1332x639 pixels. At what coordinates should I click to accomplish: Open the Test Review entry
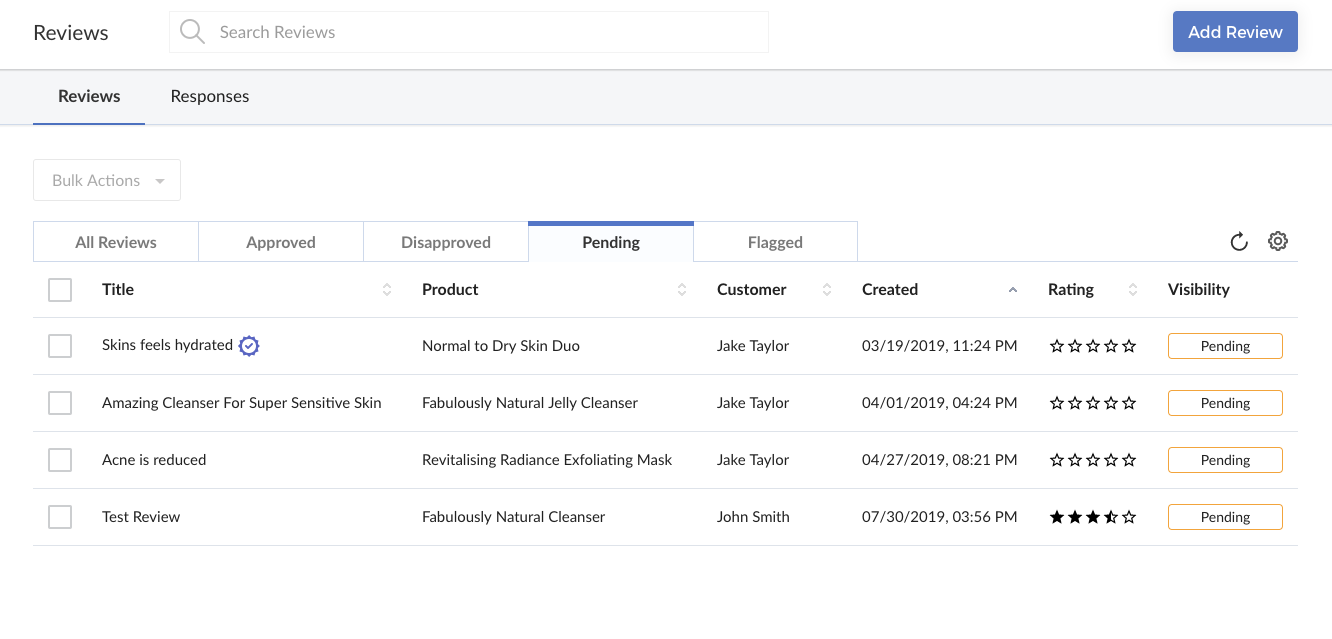pyautogui.click(x=141, y=517)
